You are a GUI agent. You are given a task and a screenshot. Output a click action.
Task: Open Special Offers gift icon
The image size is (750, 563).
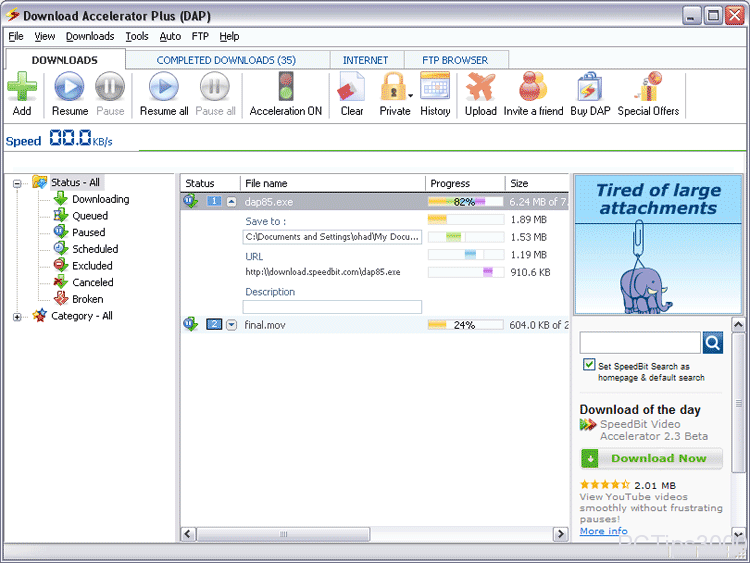(x=648, y=87)
